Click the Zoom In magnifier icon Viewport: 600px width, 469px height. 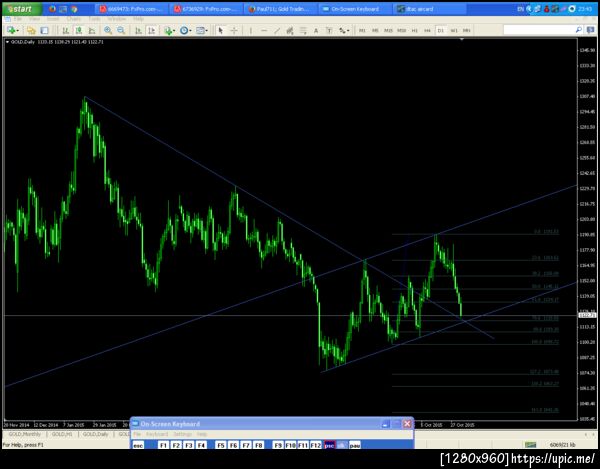tap(108, 30)
